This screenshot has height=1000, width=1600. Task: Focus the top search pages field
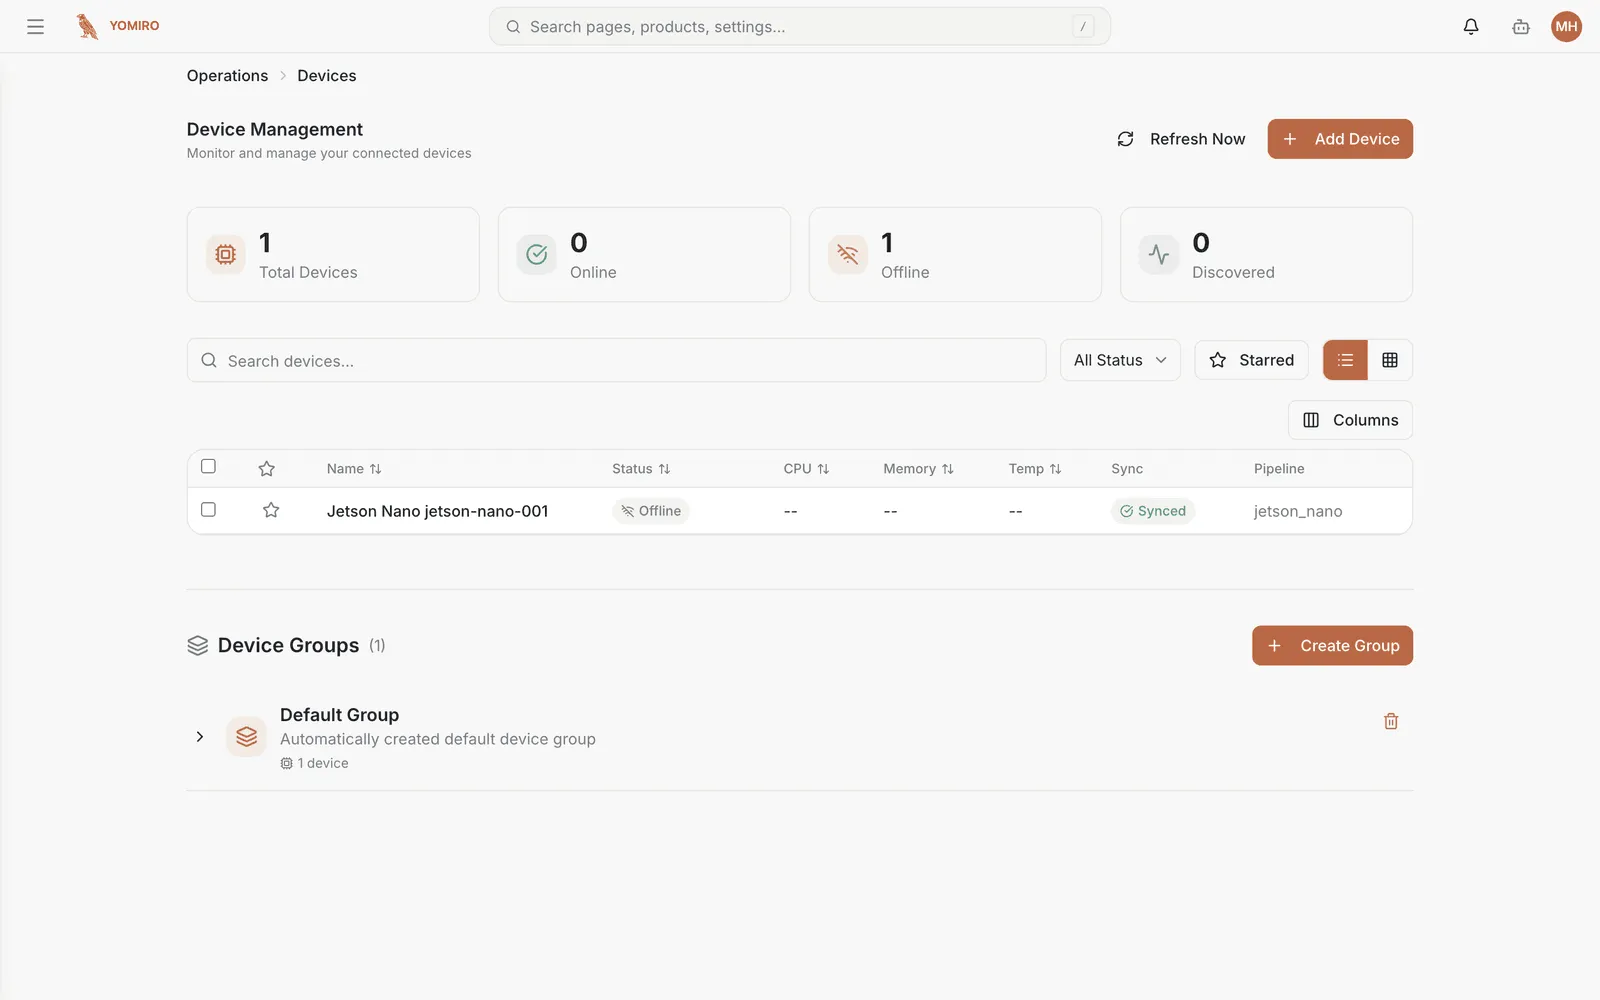pyautogui.click(x=800, y=27)
